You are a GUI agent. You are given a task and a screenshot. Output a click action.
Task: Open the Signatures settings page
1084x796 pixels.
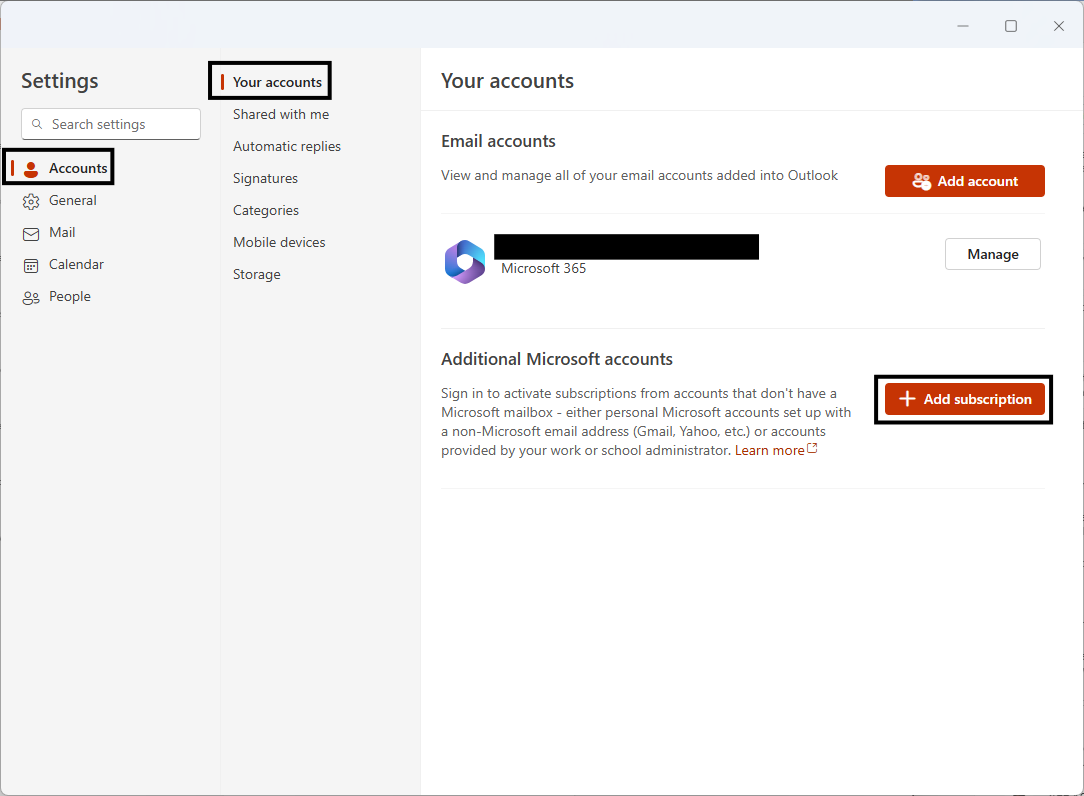(265, 178)
